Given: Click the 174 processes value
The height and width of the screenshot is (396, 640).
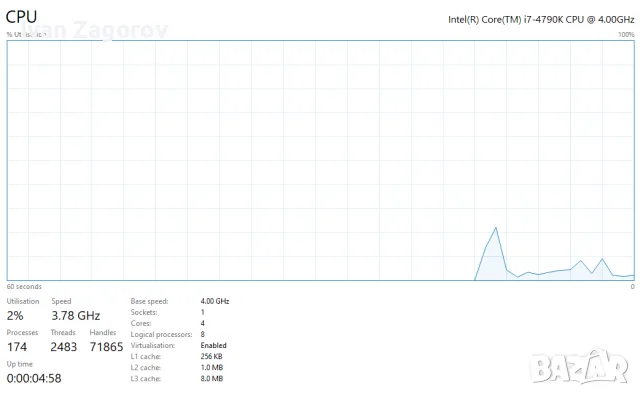Looking at the screenshot, I should 17,347.
